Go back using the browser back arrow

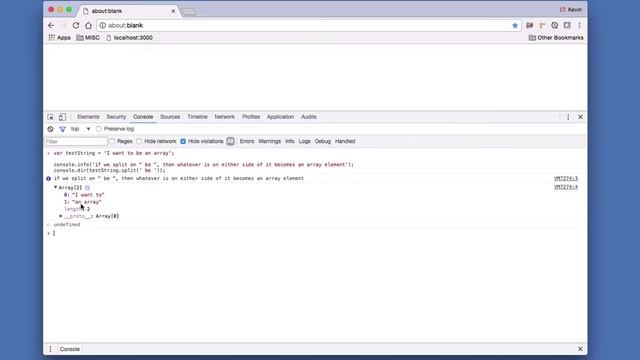pyautogui.click(x=51, y=25)
